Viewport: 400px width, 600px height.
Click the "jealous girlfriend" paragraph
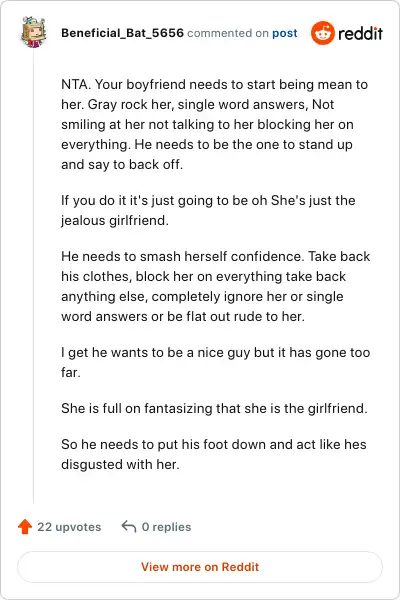point(208,210)
